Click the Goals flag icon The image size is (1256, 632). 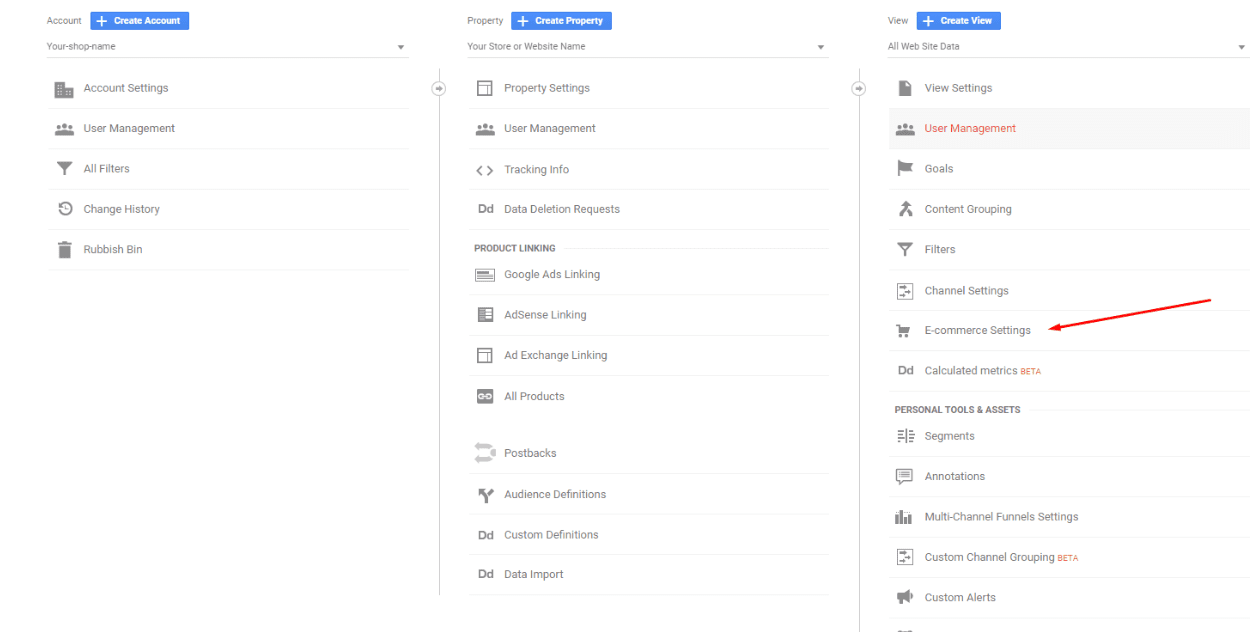(905, 169)
